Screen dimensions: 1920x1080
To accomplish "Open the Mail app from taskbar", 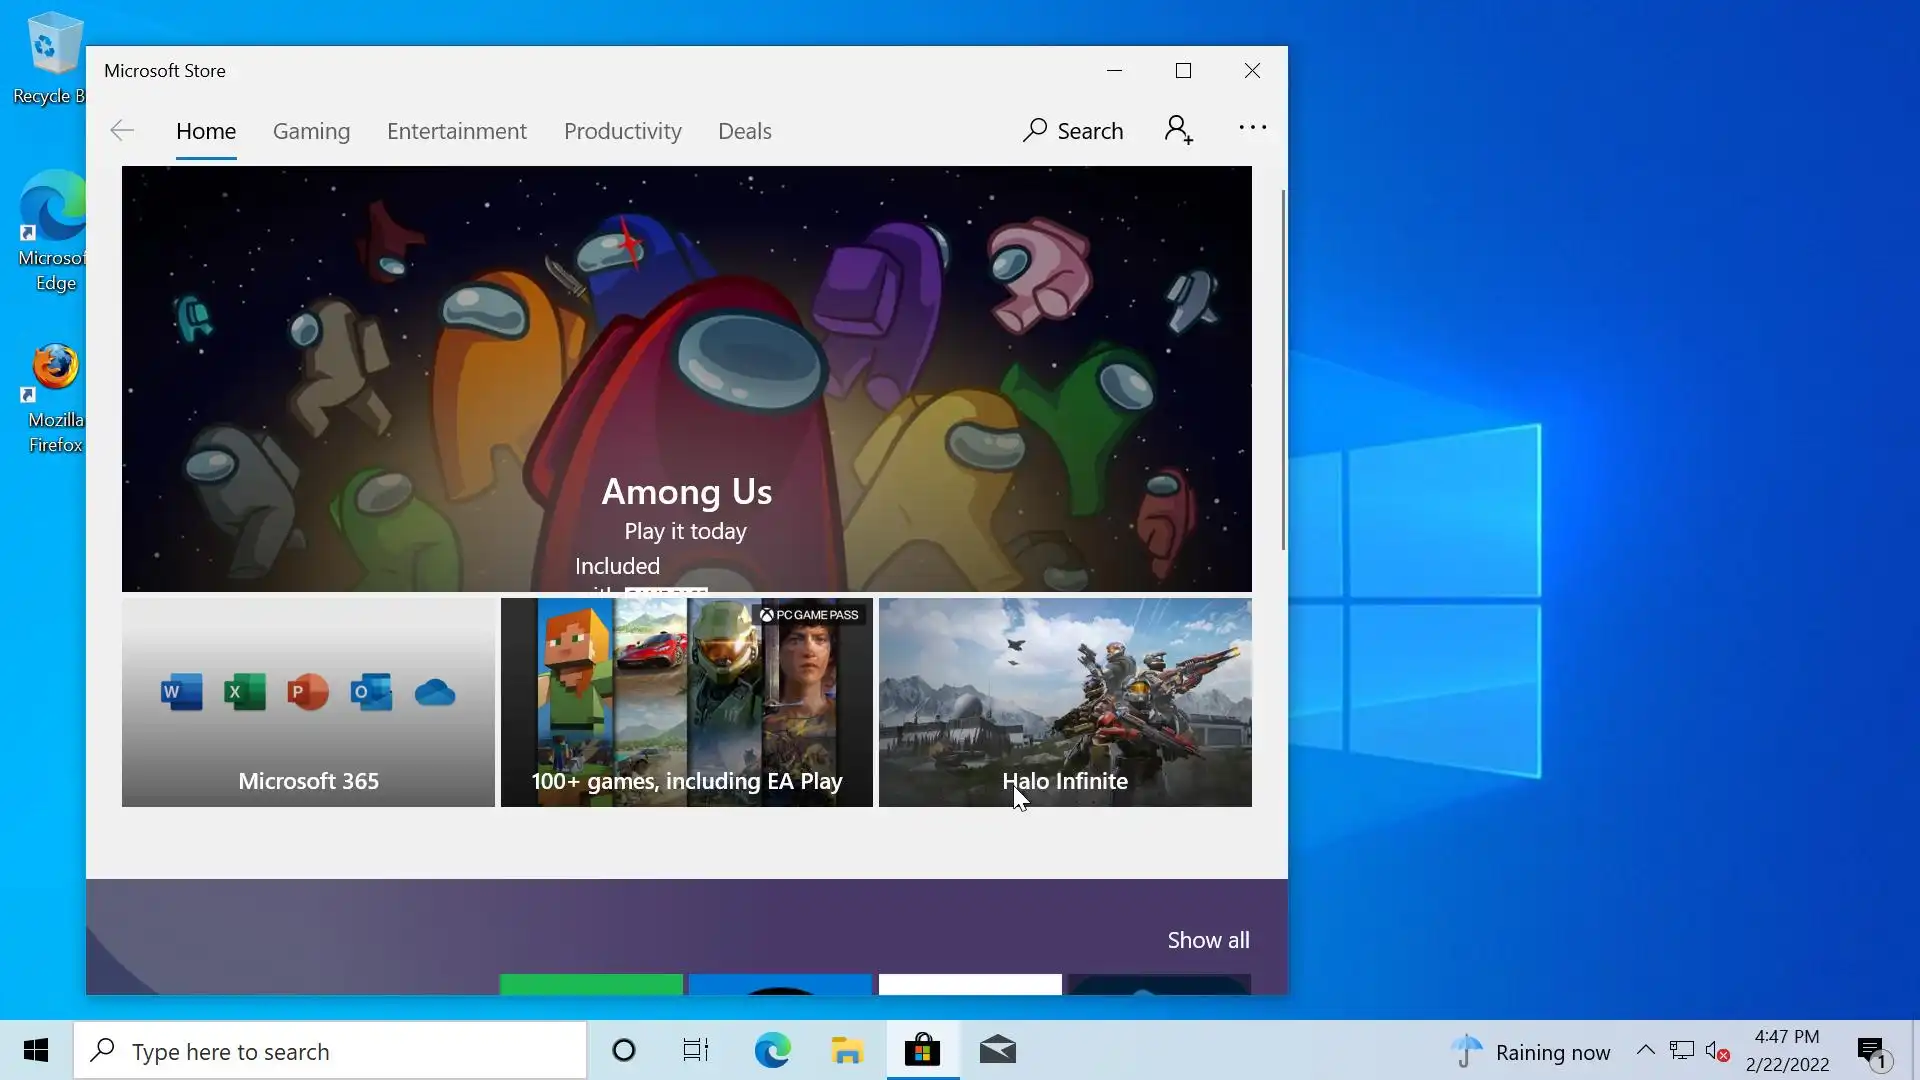I will [997, 1051].
